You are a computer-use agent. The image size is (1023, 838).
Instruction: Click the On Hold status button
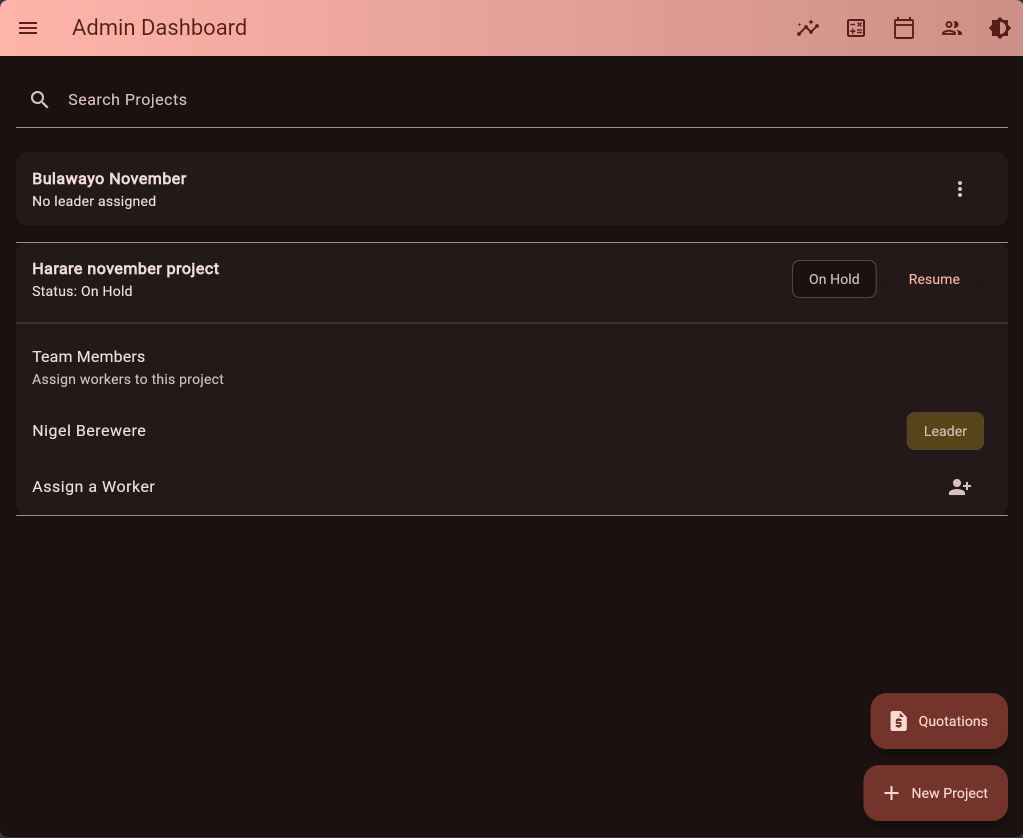pyautogui.click(x=834, y=280)
